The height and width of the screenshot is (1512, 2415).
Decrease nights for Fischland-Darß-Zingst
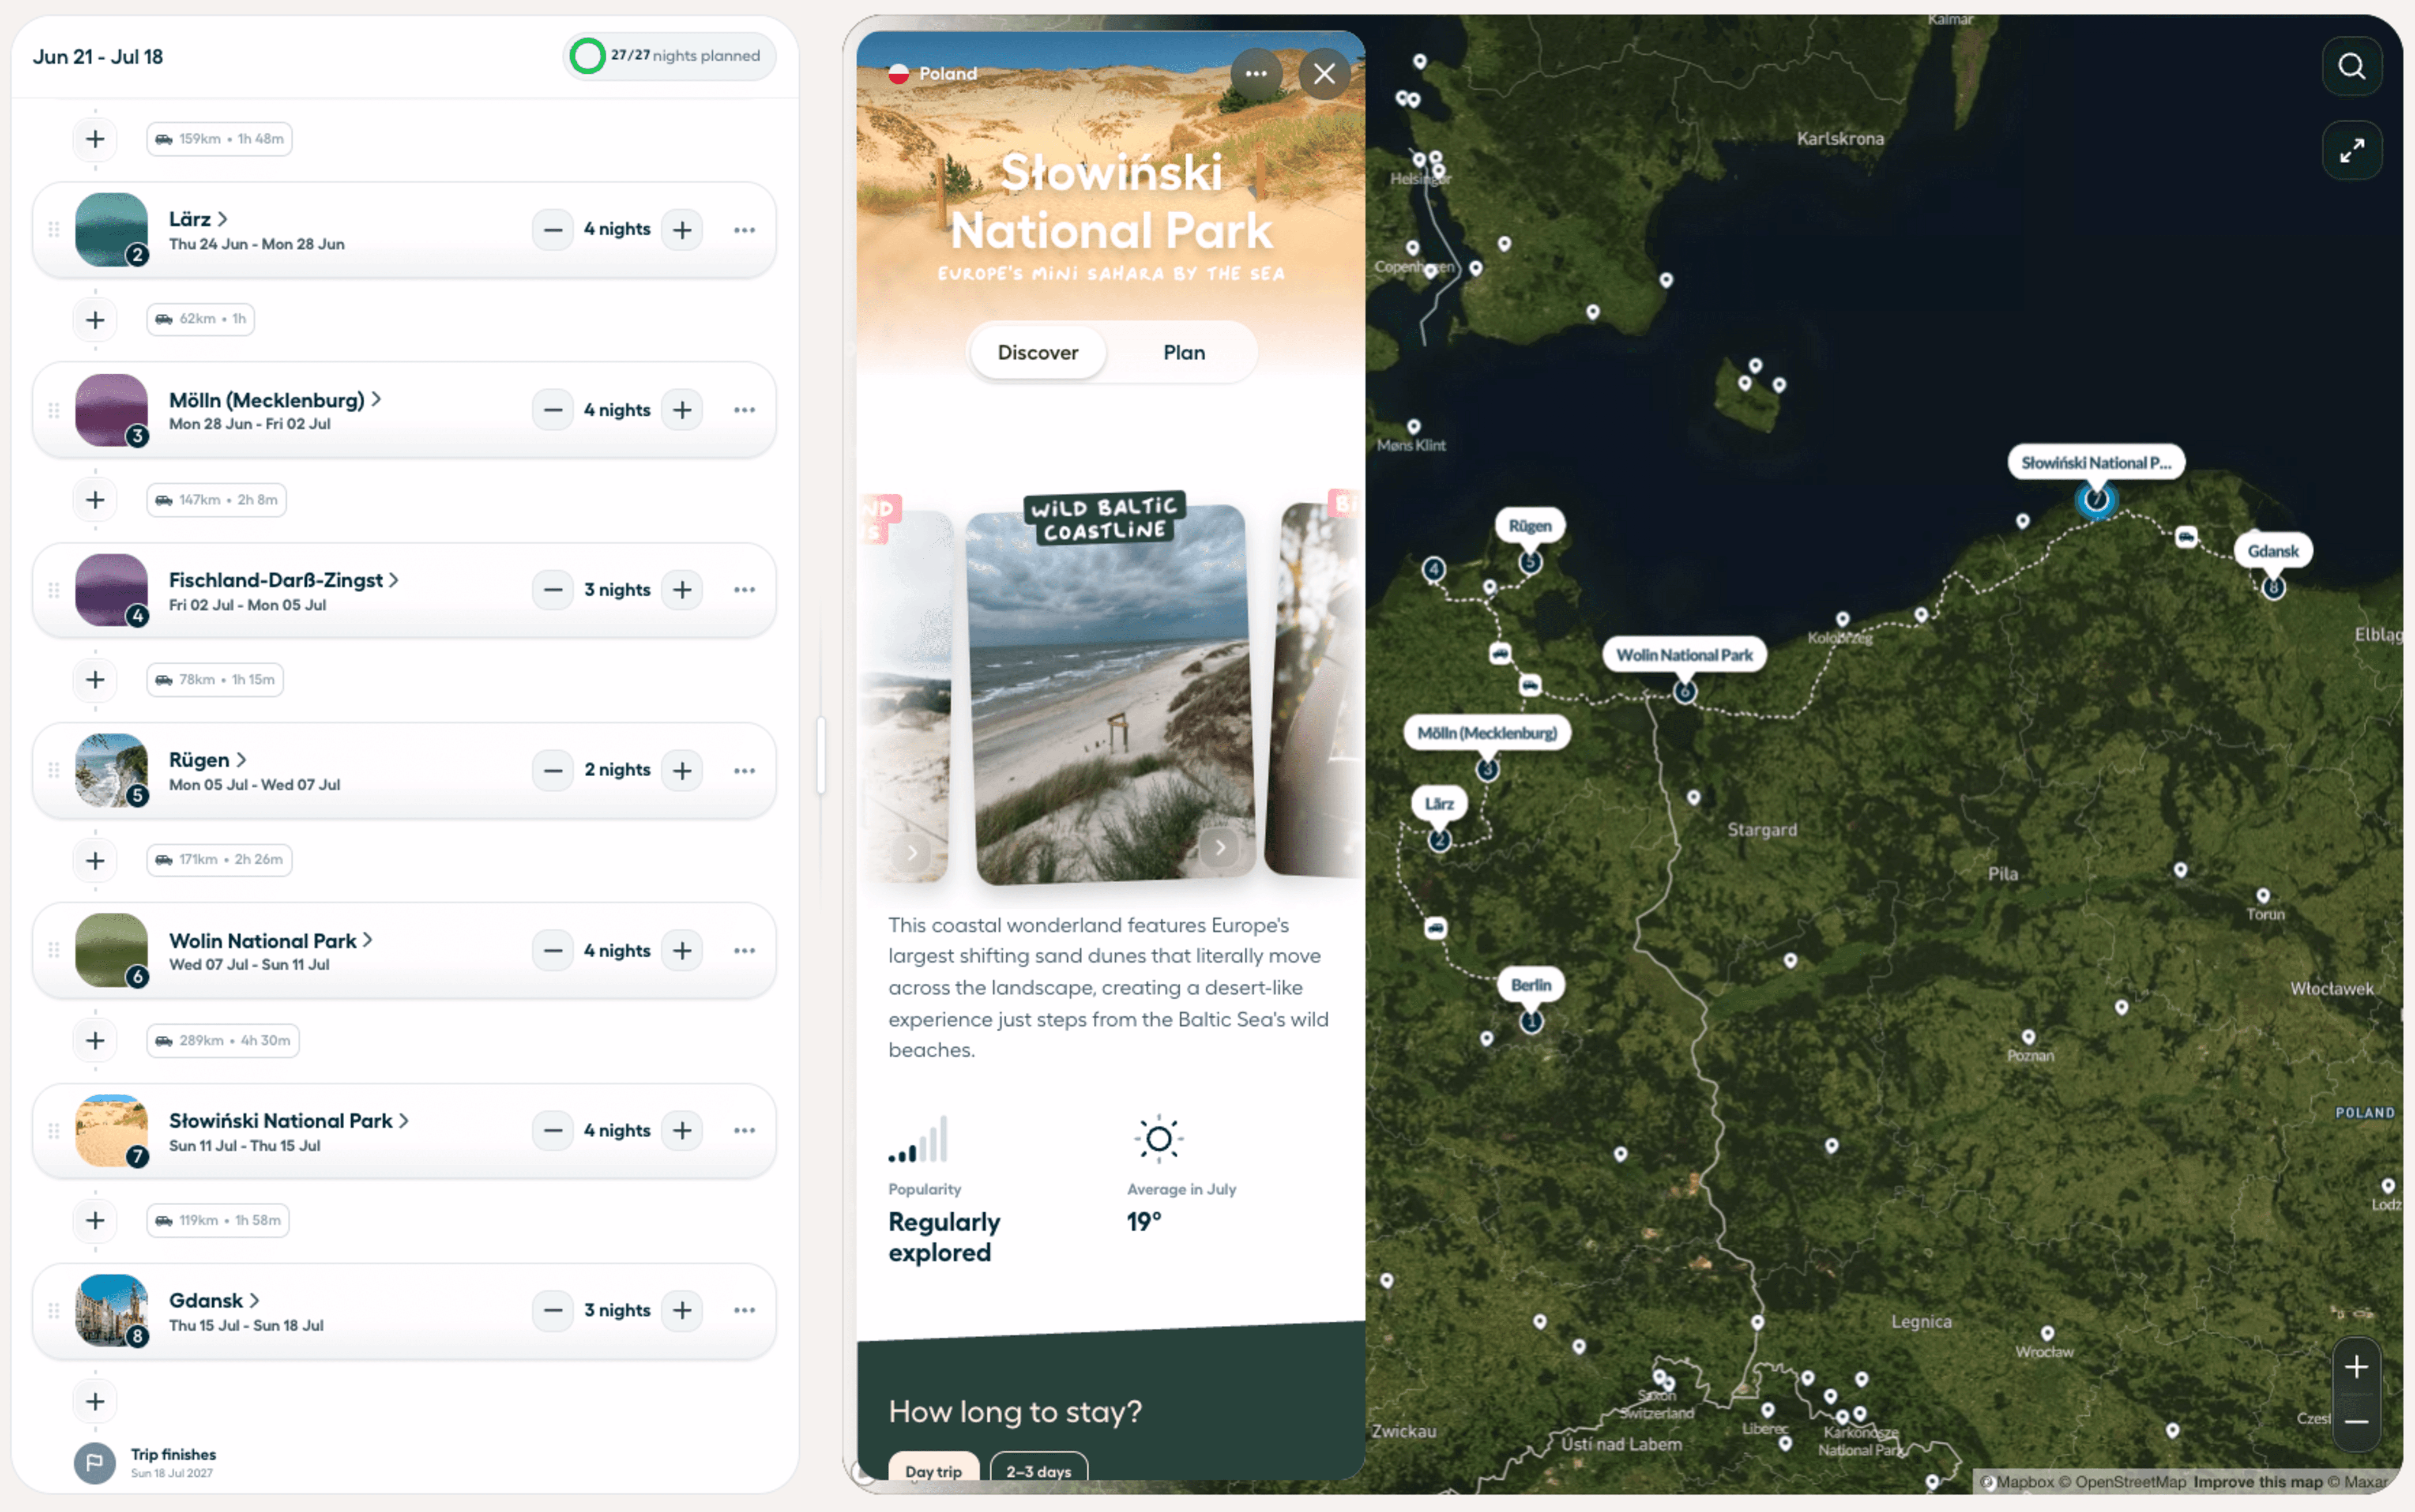point(553,590)
